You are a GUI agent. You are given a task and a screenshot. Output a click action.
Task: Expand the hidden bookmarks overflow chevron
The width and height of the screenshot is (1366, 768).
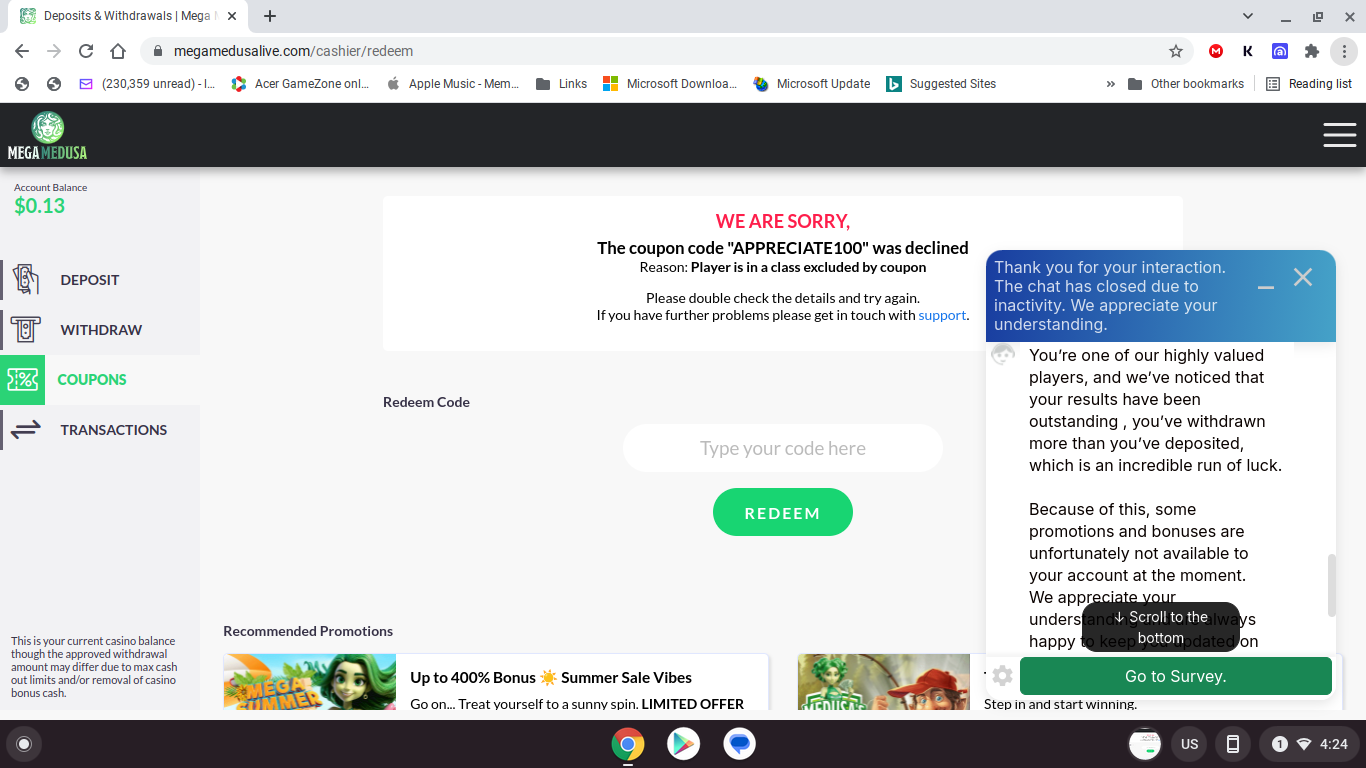(x=1110, y=84)
